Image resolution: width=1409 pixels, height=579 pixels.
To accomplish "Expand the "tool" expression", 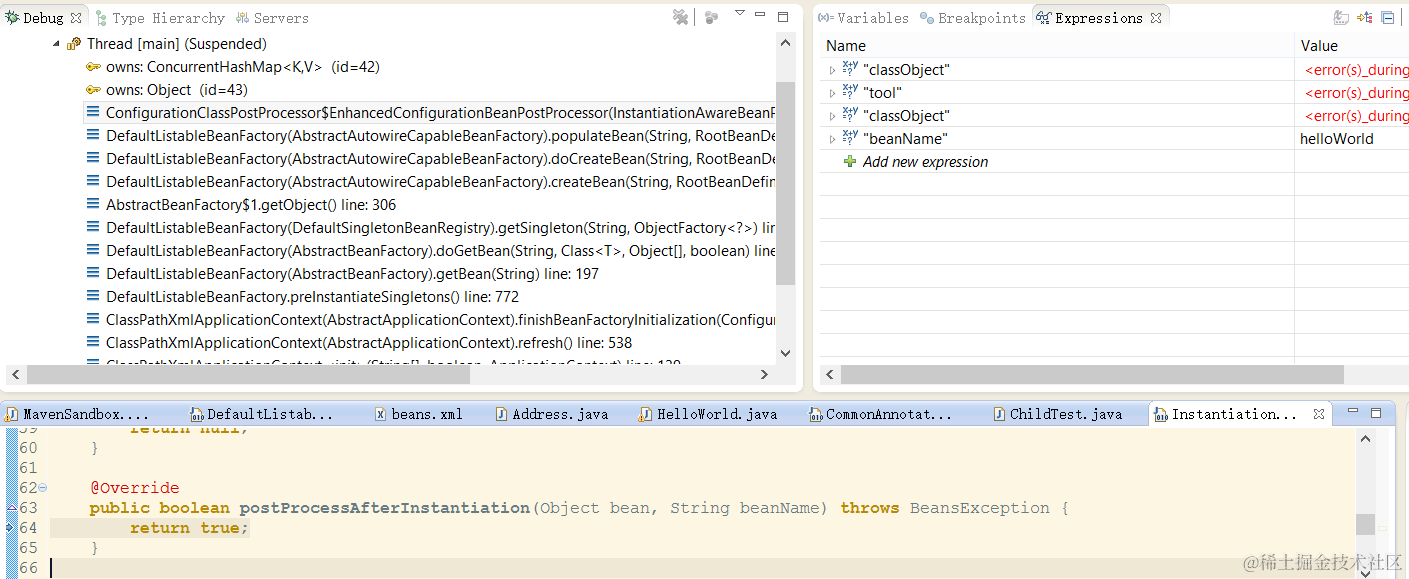I will [832, 93].
